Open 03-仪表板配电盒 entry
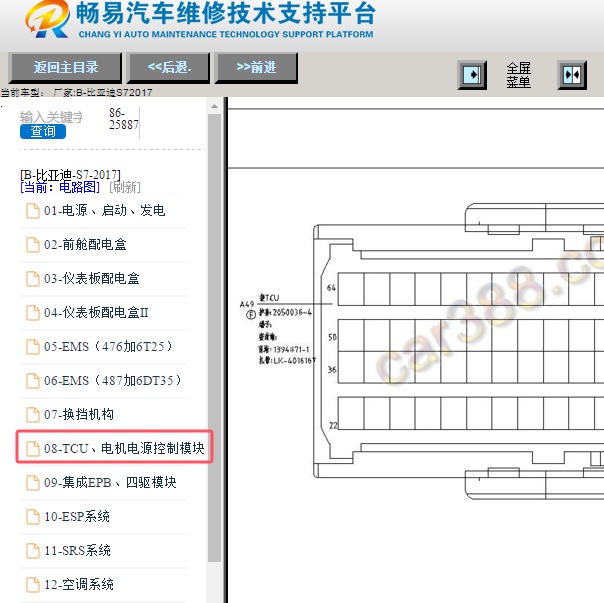 (x=92, y=279)
